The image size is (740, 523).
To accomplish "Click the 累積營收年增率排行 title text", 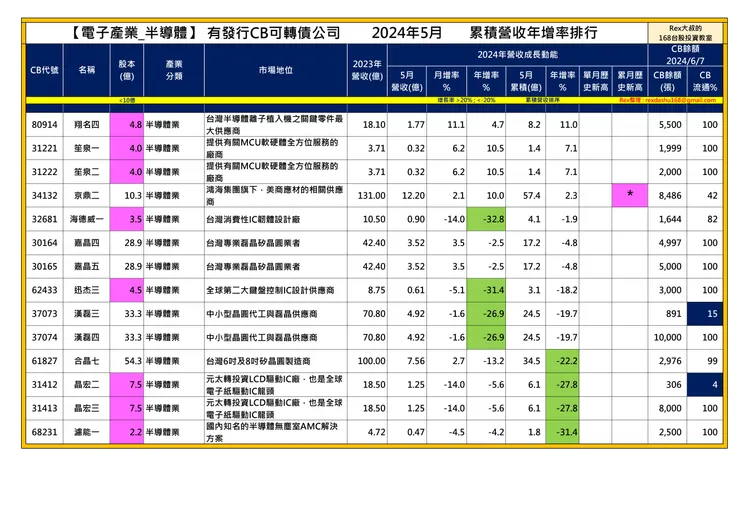I will click(x=533, y=33).
